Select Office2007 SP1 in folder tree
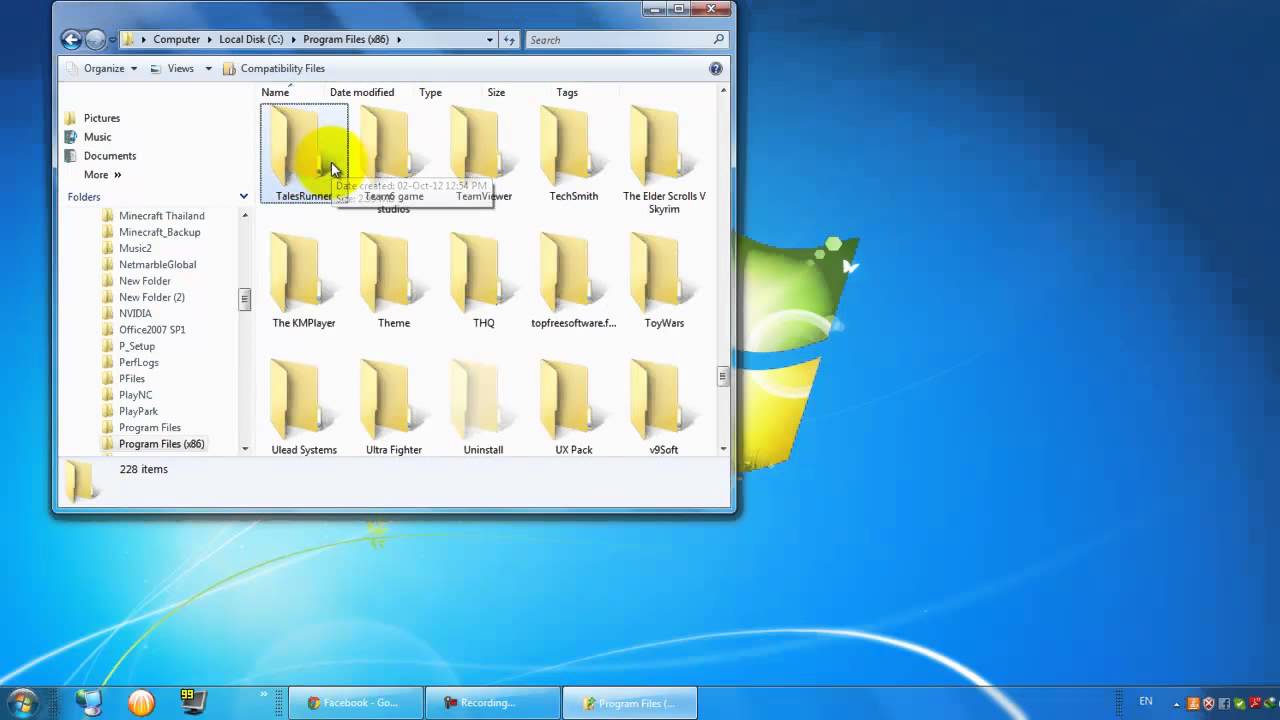The width and height of the screenshot is (1280, 720). click(152, 330)
